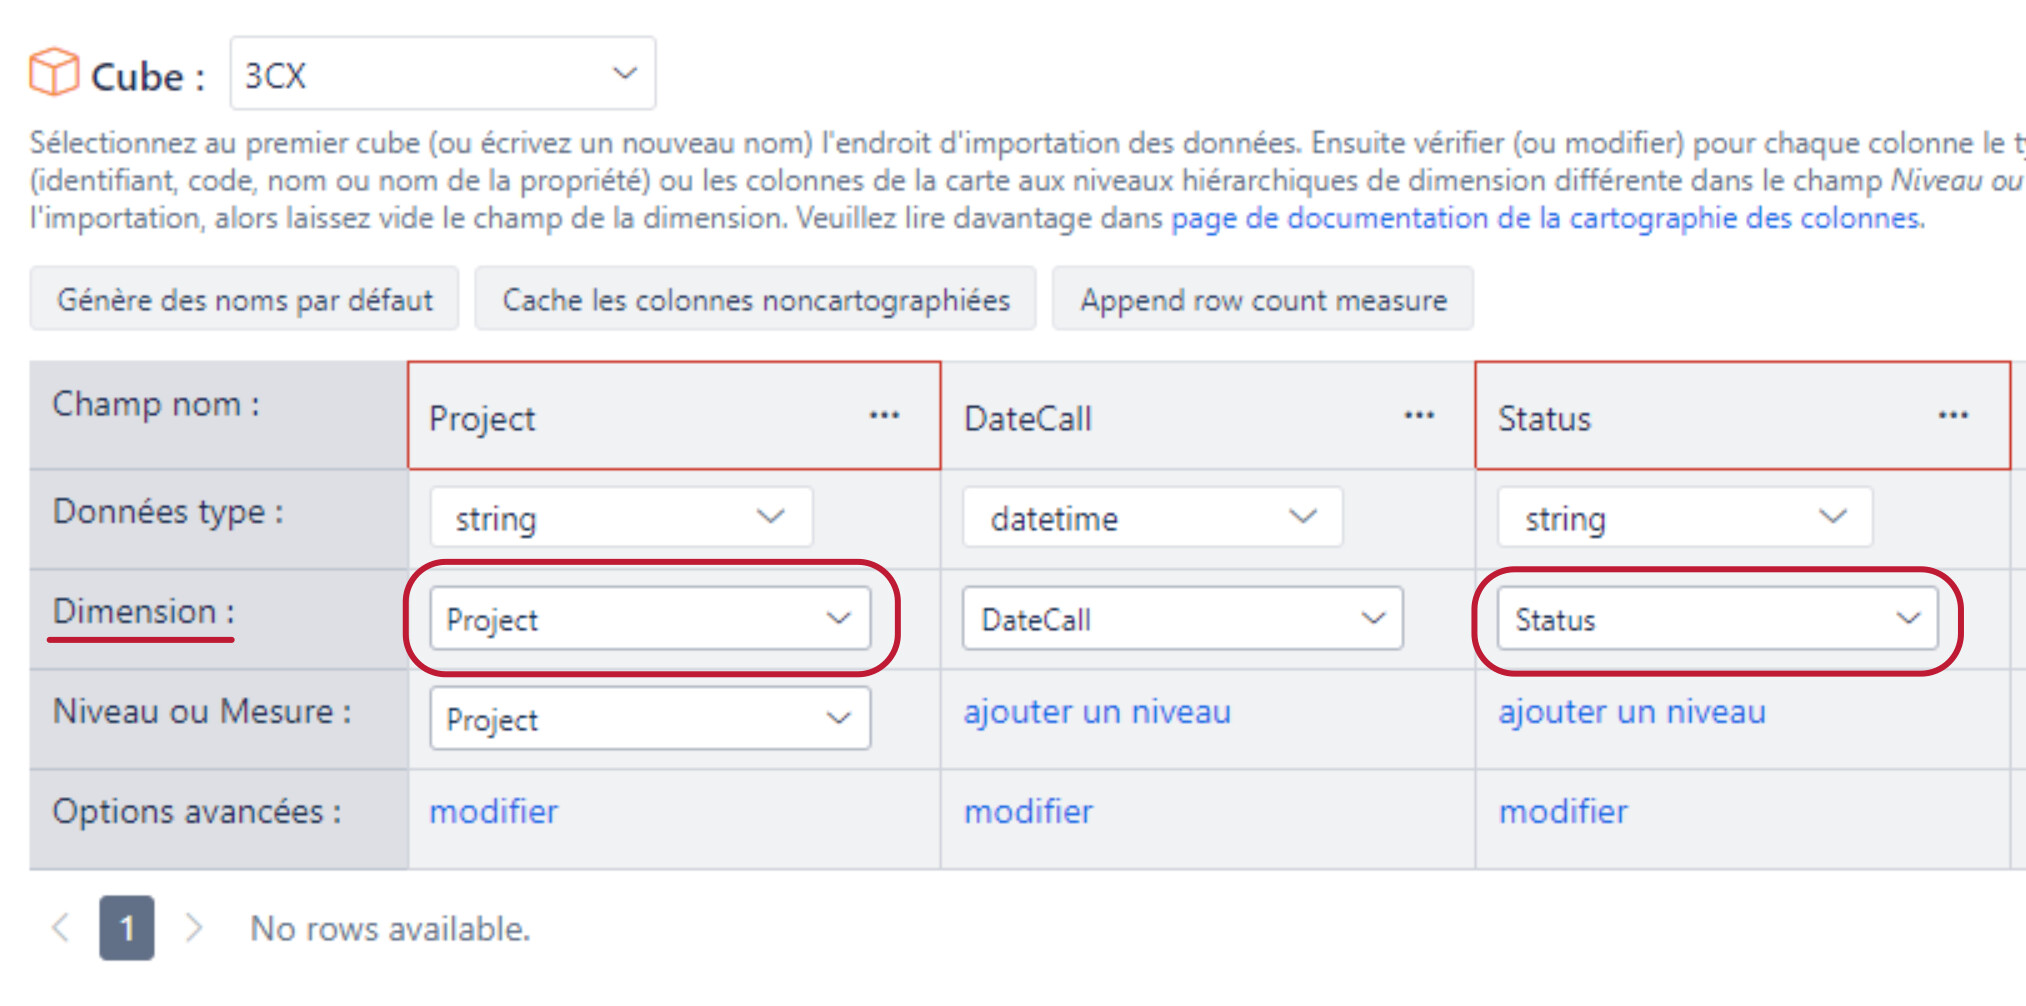Open the DateCall column options ellipsis
The width and height of the screenshot is (2026, 1006).
[1419, 416]
